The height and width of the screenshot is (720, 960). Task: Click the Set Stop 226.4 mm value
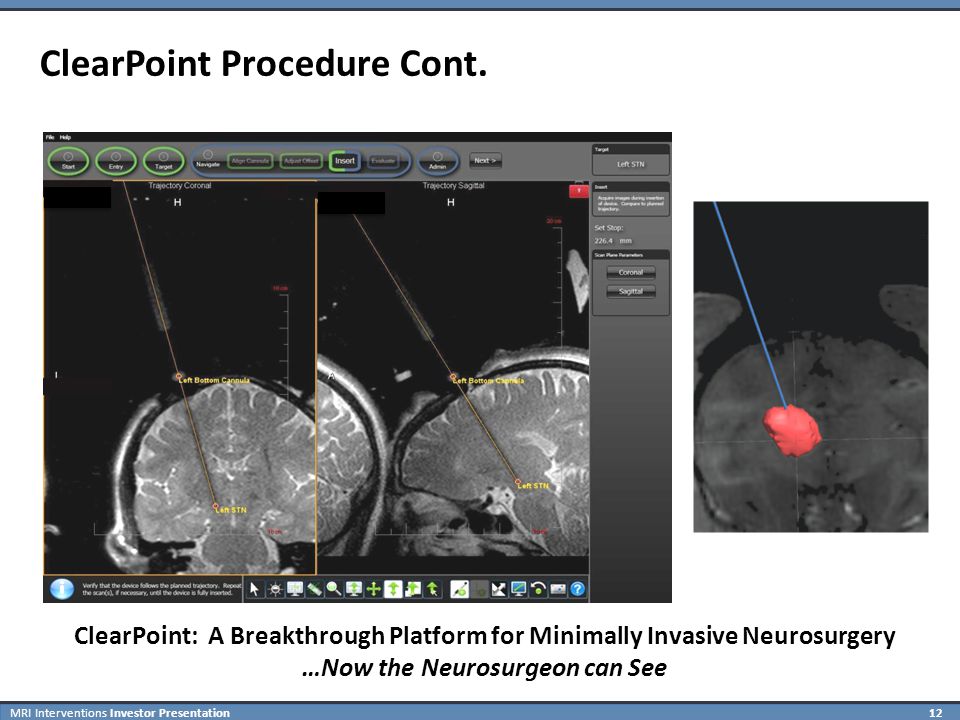tap(613, 241)
